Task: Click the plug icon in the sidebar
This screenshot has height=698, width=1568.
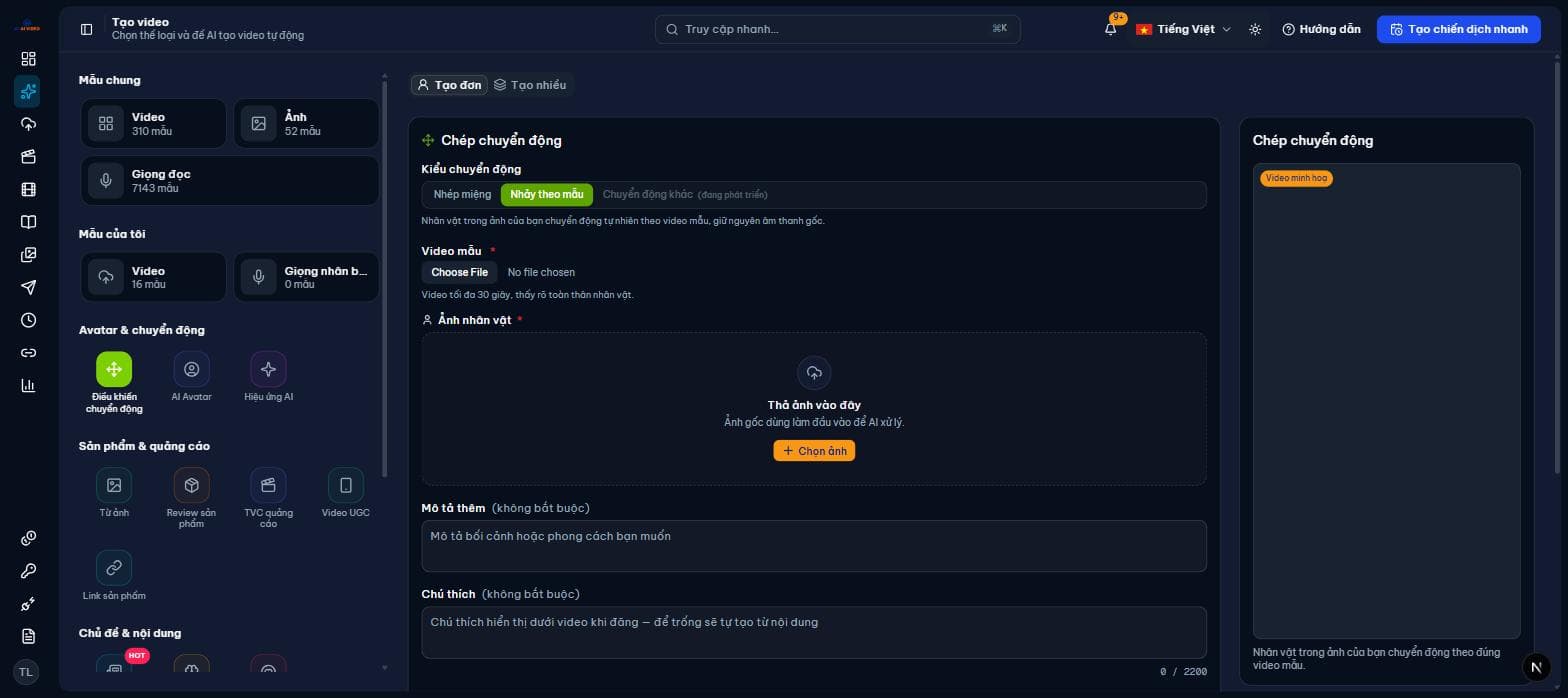Action: point(28,604)
